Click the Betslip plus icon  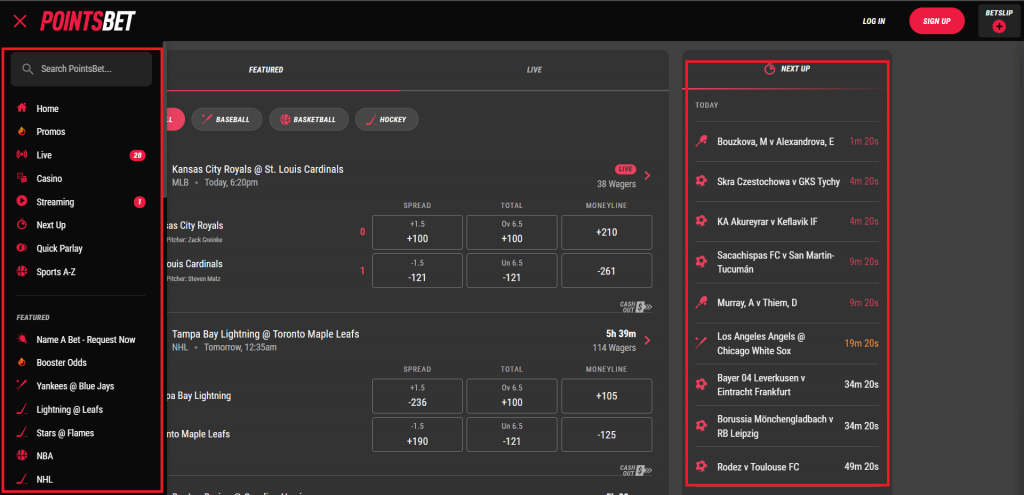(x=999, y=27)
